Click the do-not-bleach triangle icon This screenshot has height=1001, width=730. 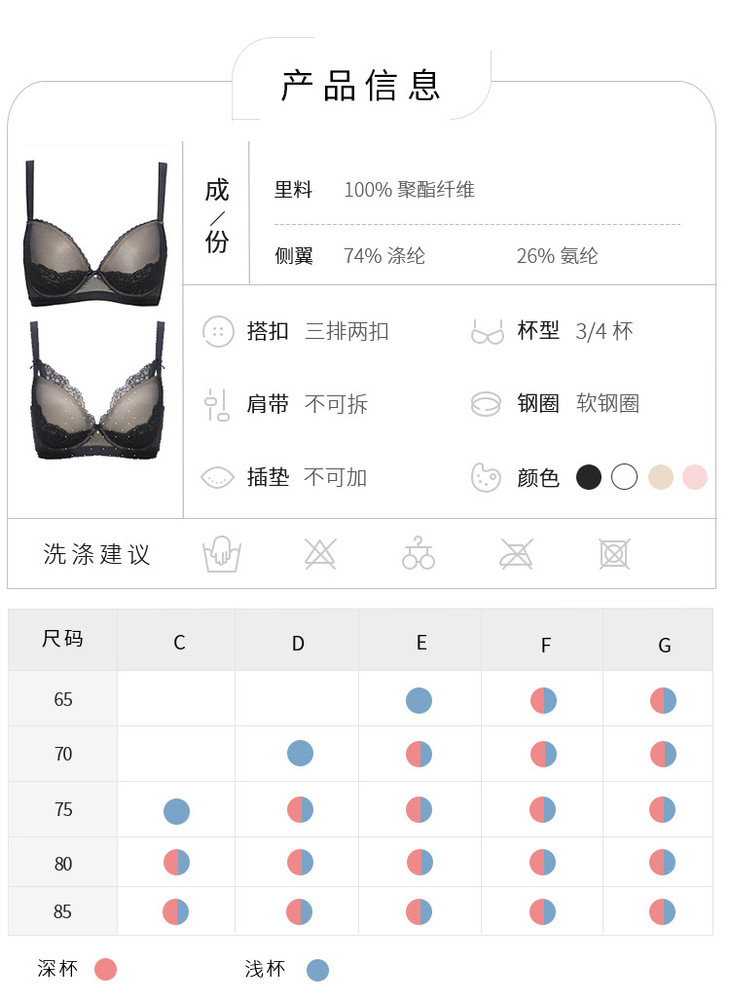pos(320,553)
